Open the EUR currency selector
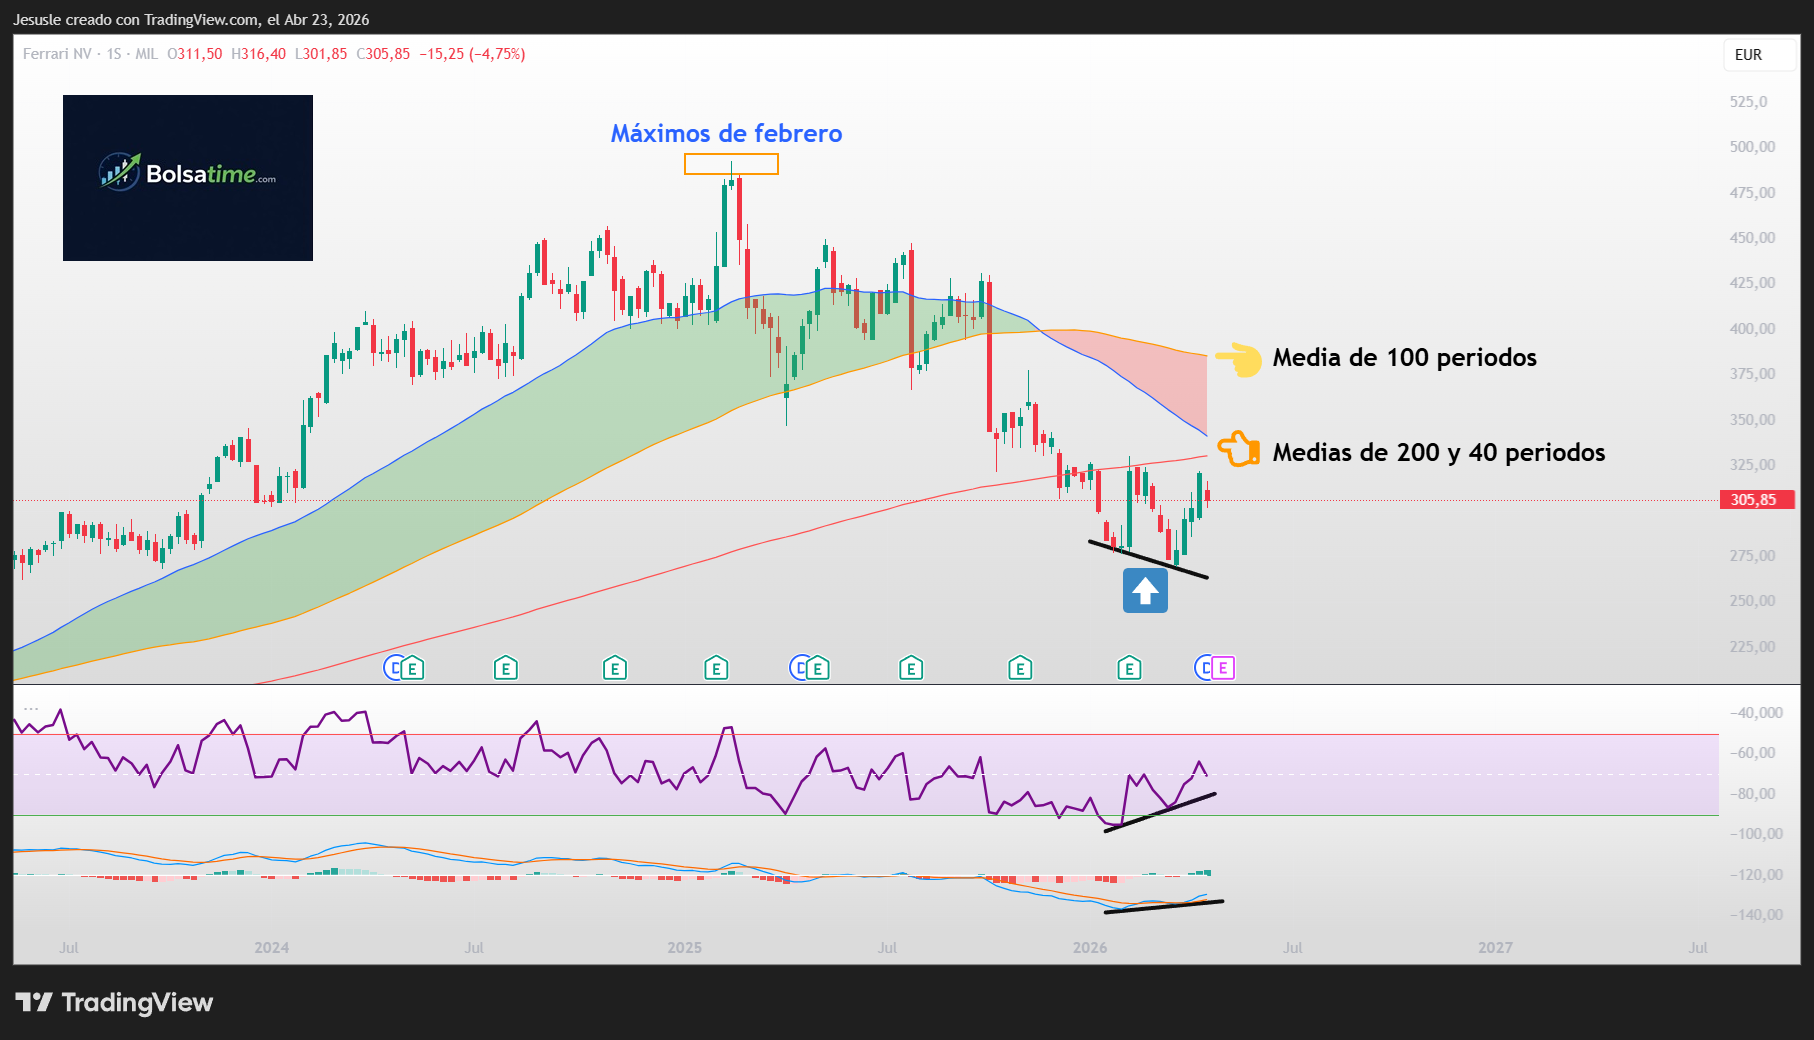Viewport: 1814px width, 1040px height. (1748, 55)
